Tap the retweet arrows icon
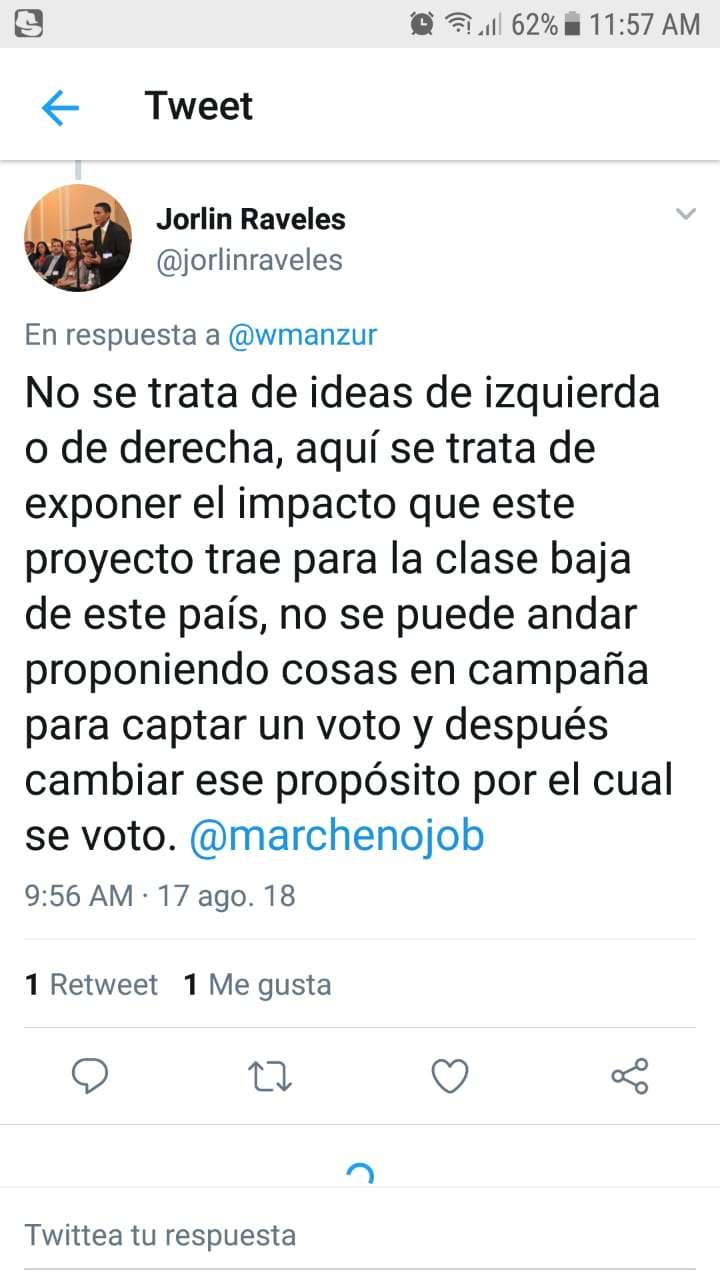The height and width of the screenshot is (1280, 720). (x=269, y=1076)
